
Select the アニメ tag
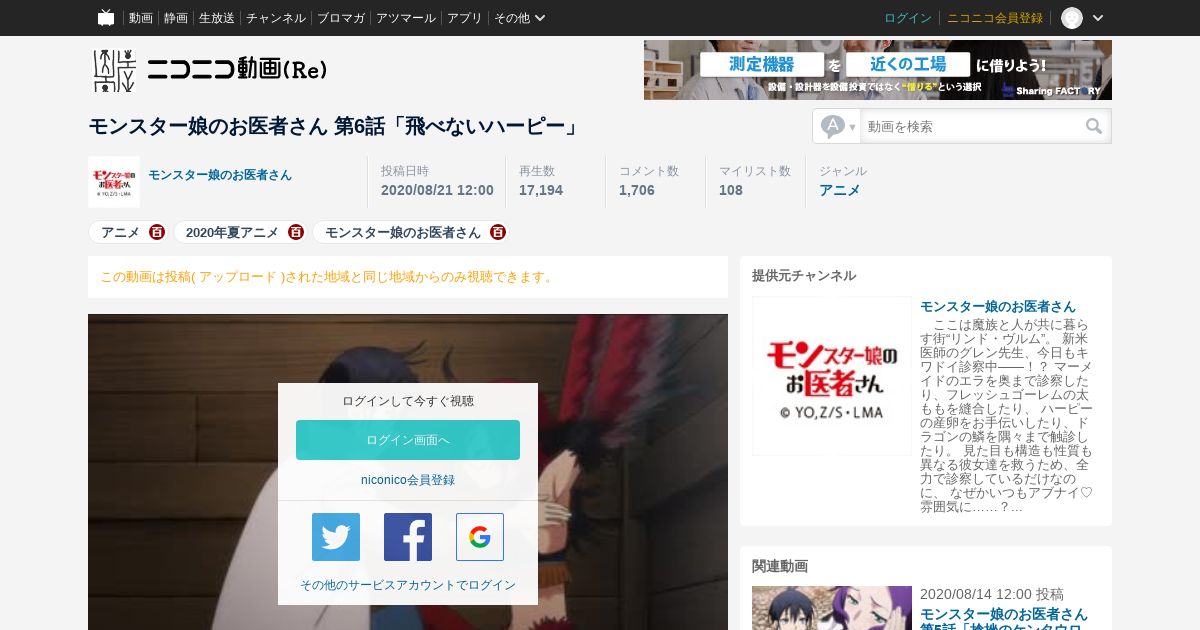pyautogui.click(x=121, y=232)
